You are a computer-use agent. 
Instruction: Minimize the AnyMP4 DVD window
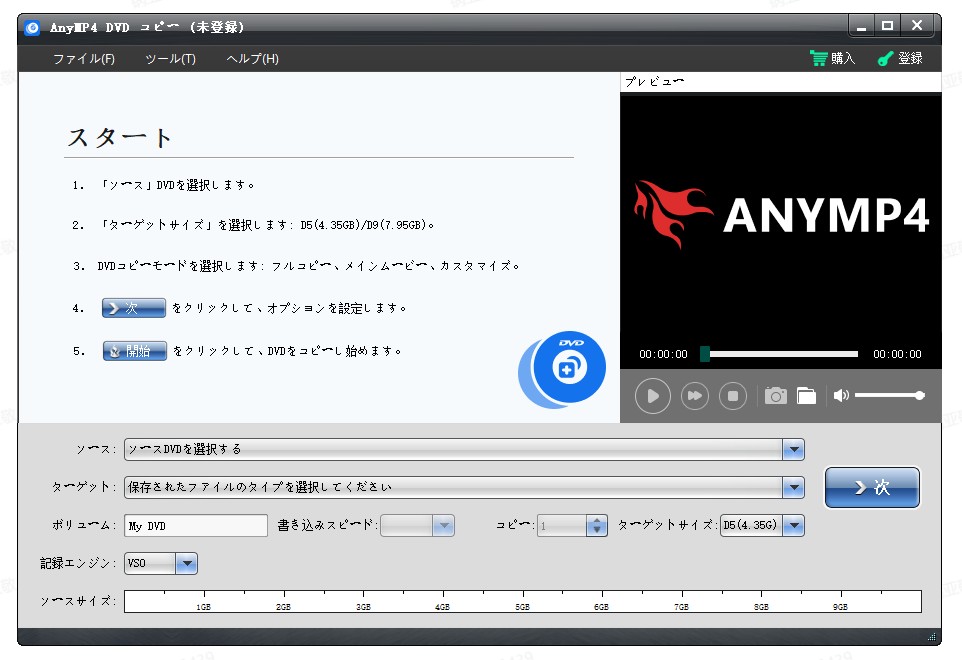861,26
